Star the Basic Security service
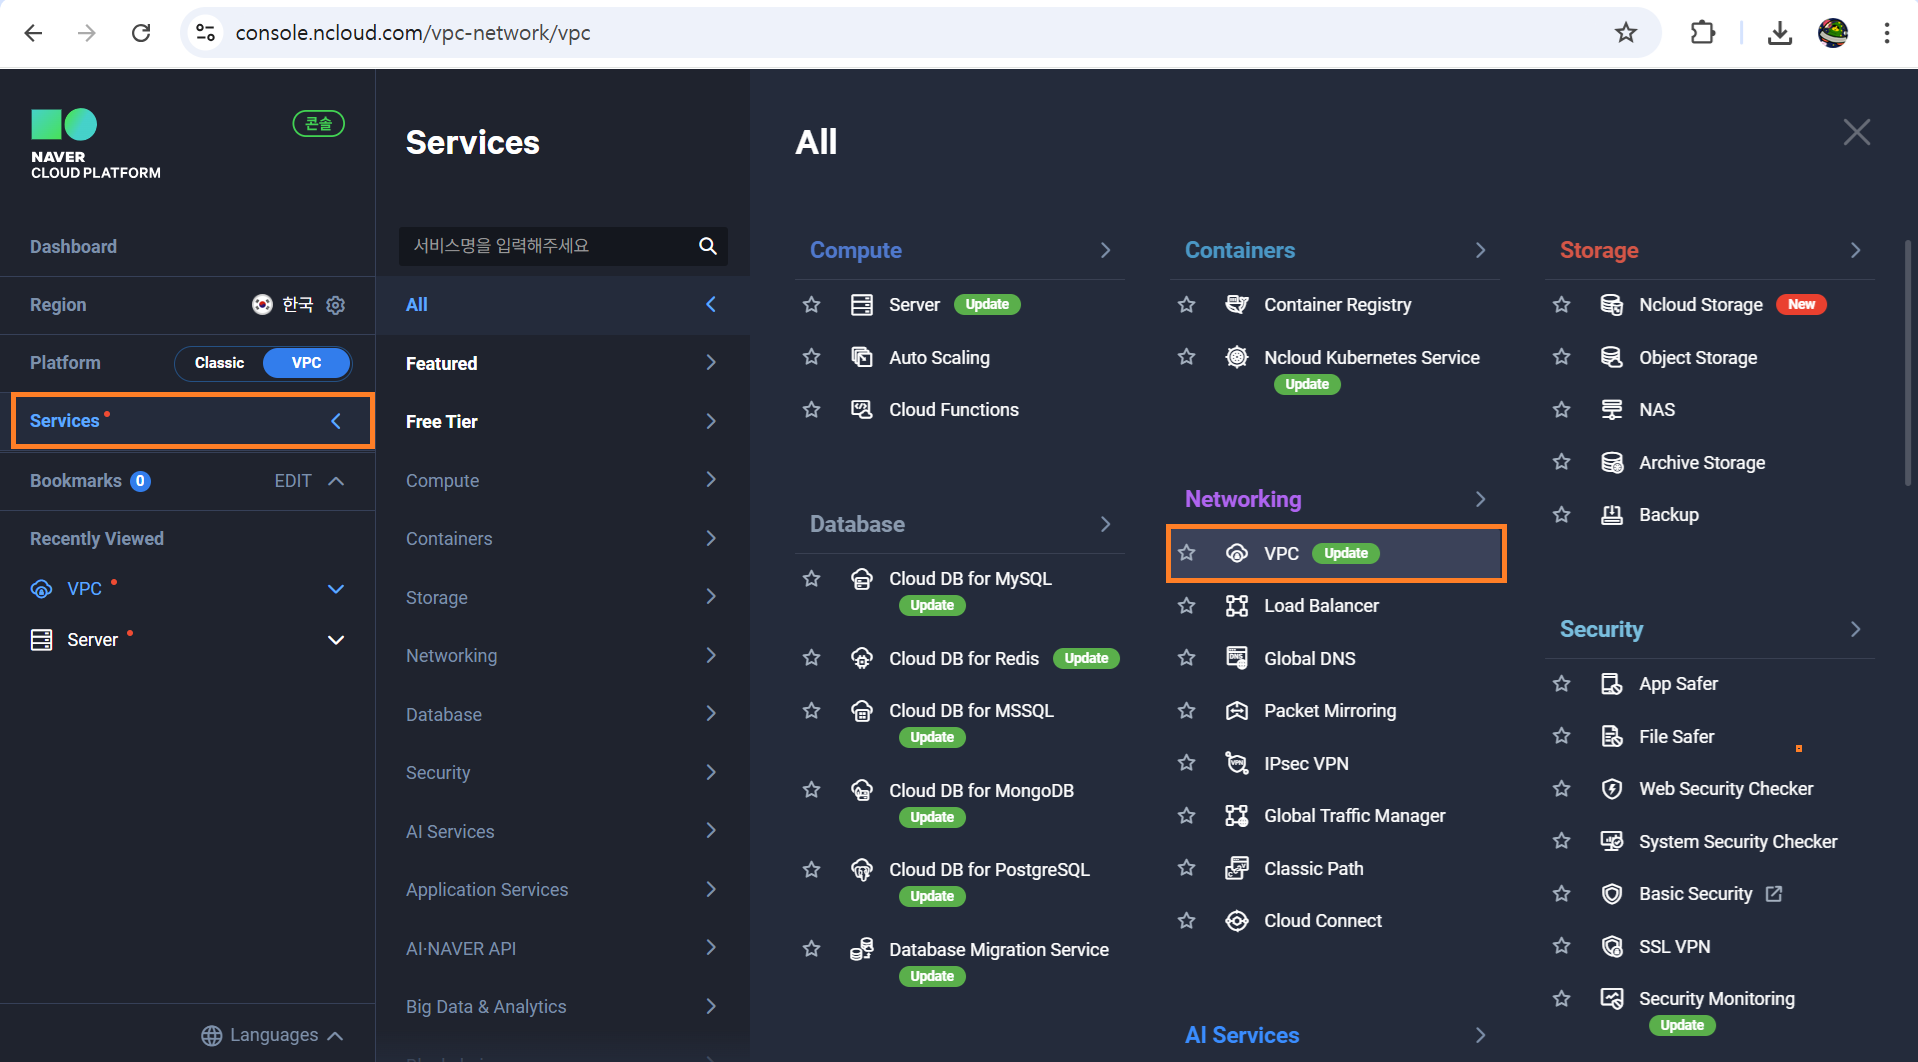The image size is (1918, 1062). (x=1561, y=894)
